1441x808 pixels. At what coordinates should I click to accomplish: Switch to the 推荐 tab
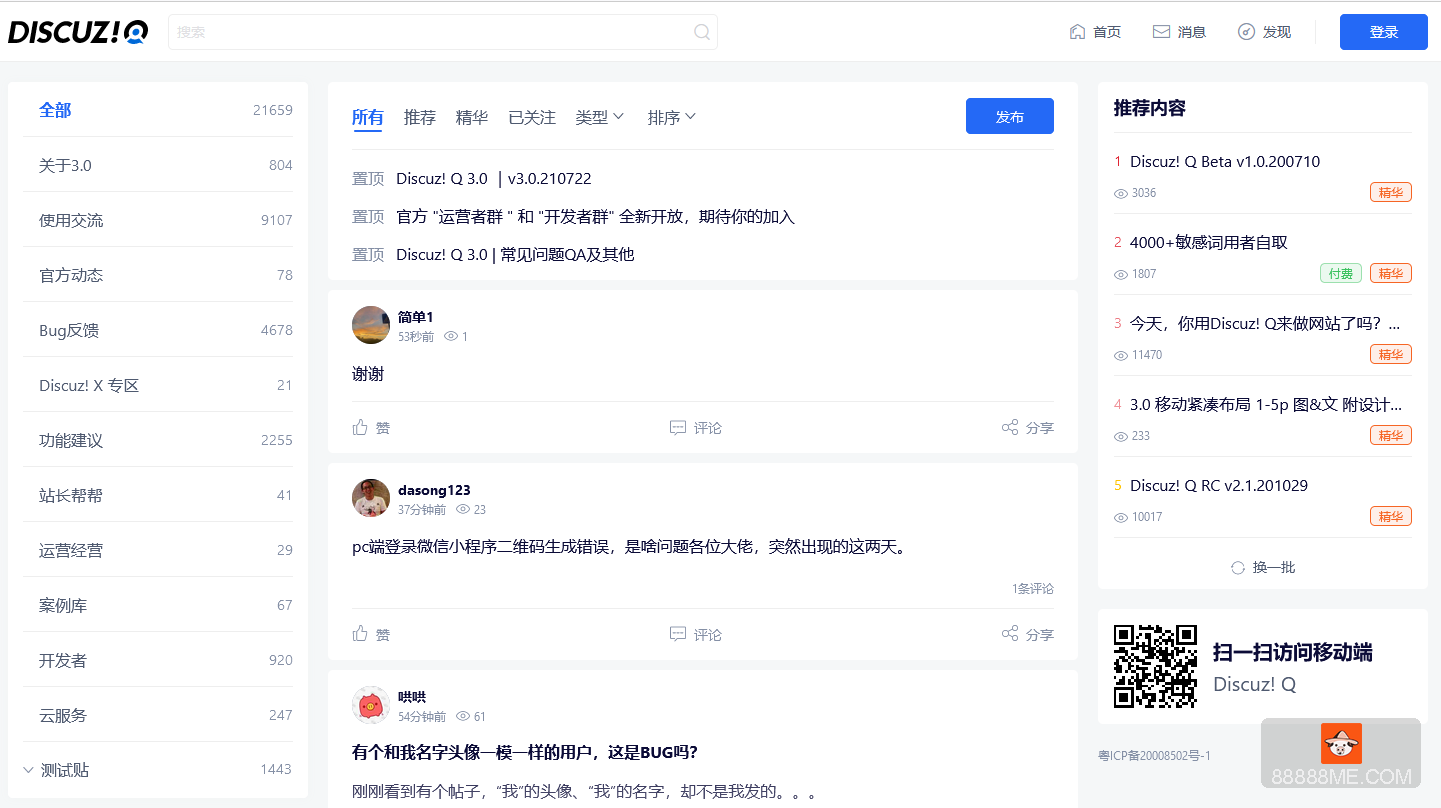coord(420,117)
